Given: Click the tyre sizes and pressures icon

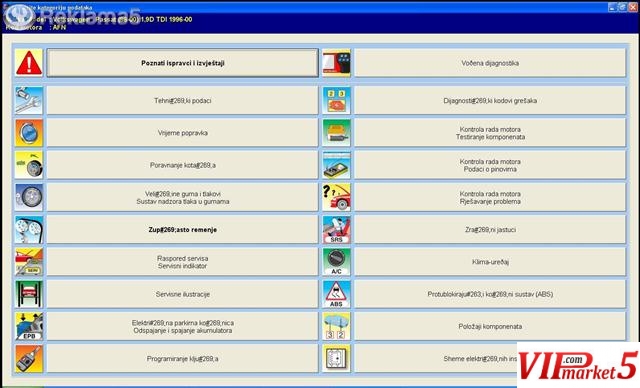Looking at the screenshot, I should point(29,197).
